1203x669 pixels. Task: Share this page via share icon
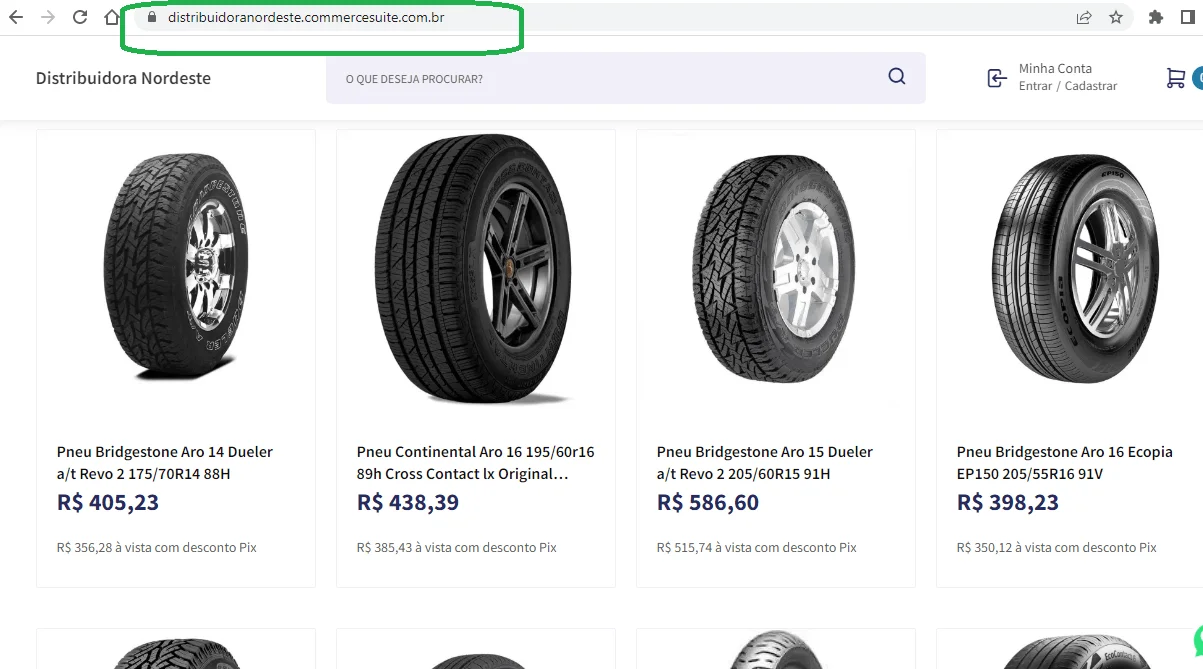(1084, 18)
